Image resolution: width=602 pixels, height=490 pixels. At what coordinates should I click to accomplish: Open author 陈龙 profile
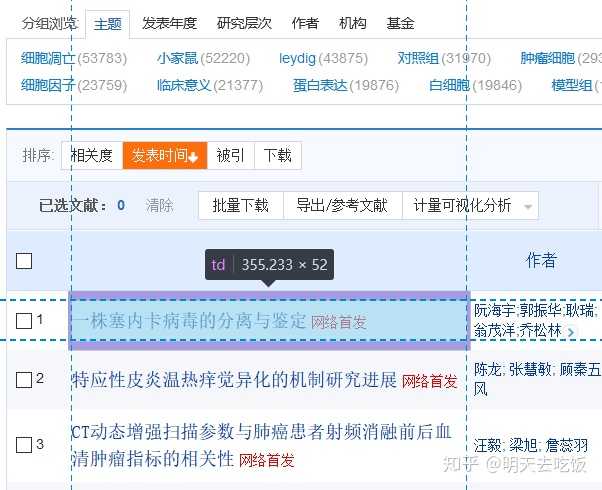click(488, 370)
